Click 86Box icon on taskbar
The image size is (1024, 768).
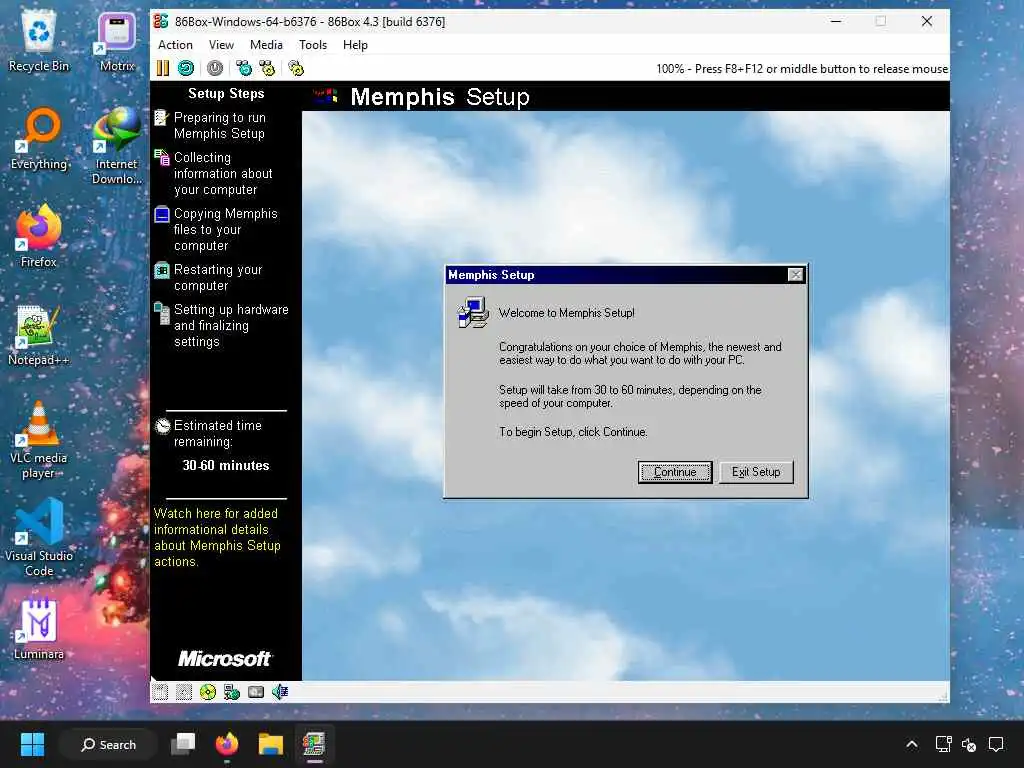314,744
